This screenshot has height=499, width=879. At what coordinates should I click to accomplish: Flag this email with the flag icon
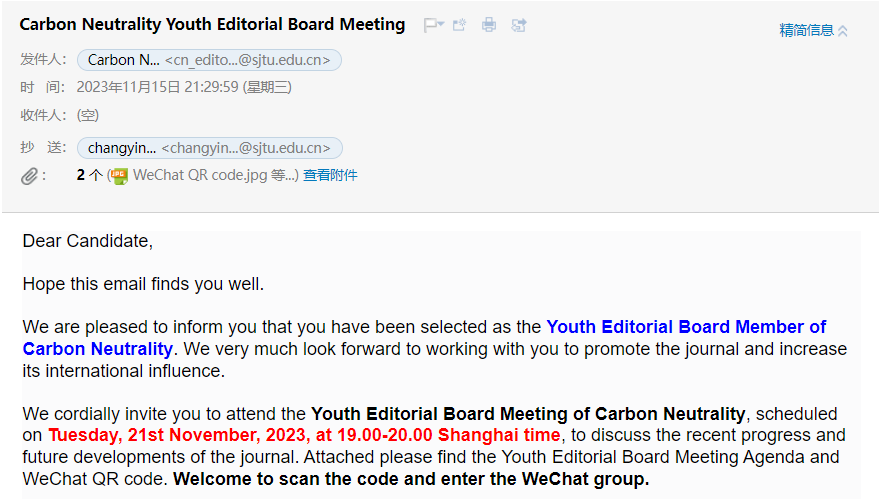[x=429, y=25]
